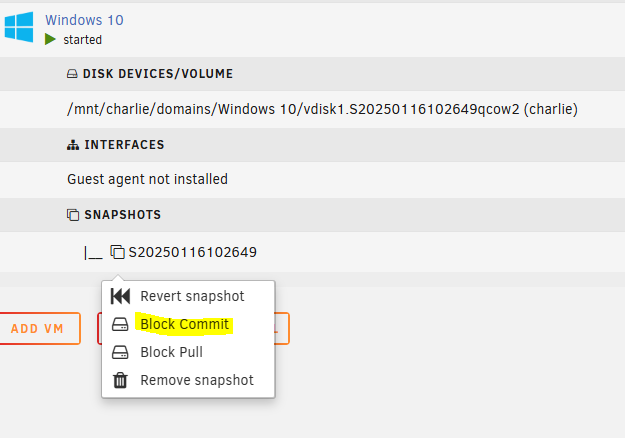The height and width of the screenshot is (438, 625).
Task: Click the green started play icon
Action: tap(50, 39)
